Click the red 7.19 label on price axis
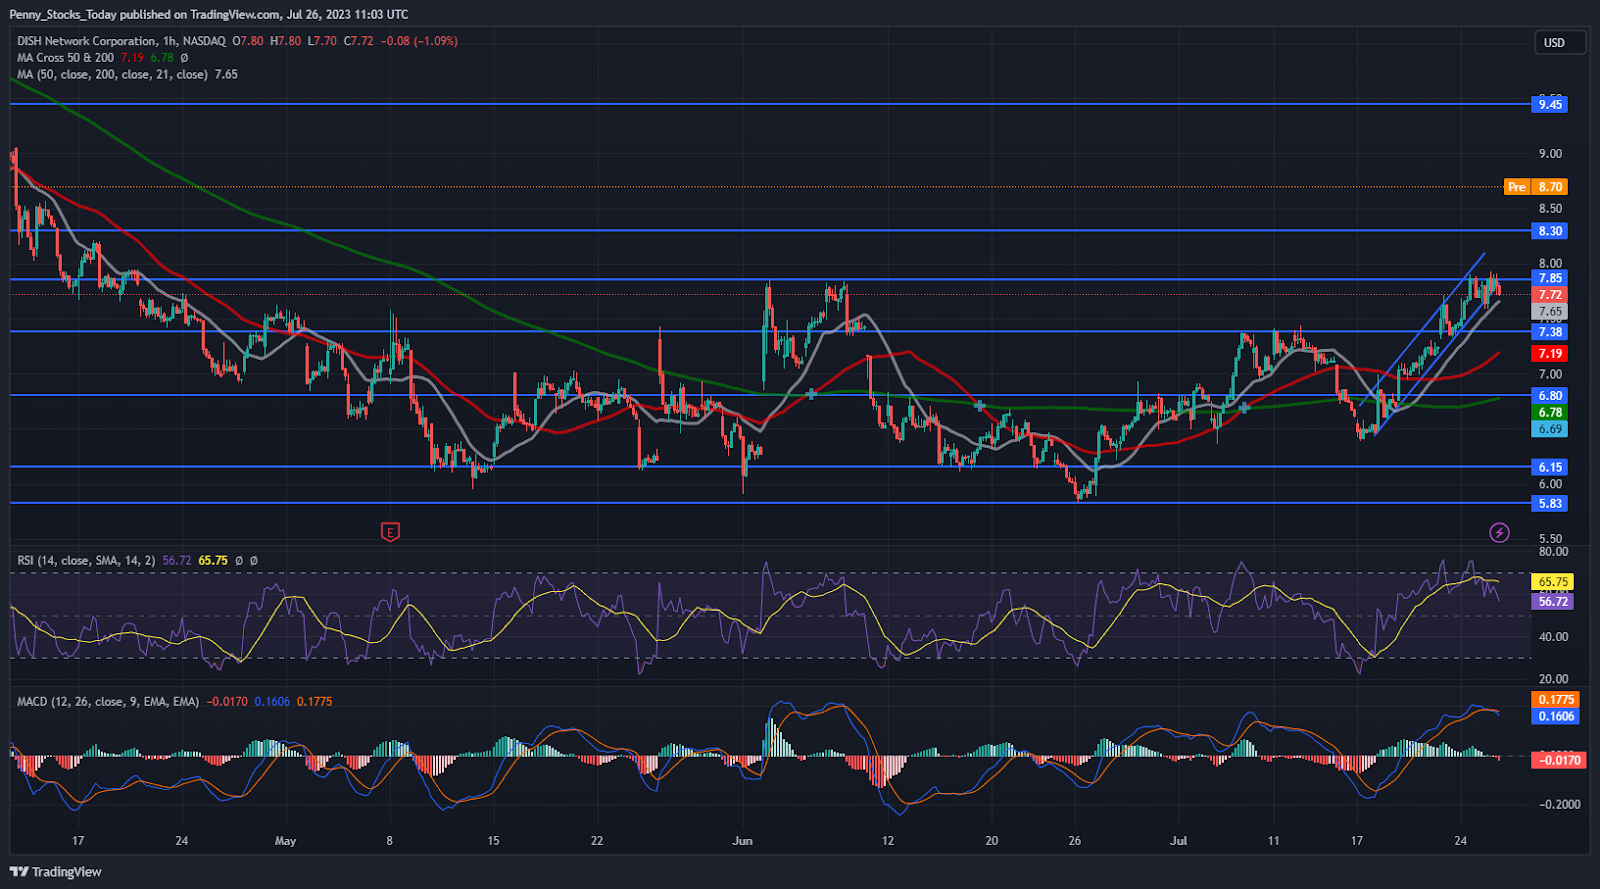This screenshot has height=889, width=1600. point(1550,354)
